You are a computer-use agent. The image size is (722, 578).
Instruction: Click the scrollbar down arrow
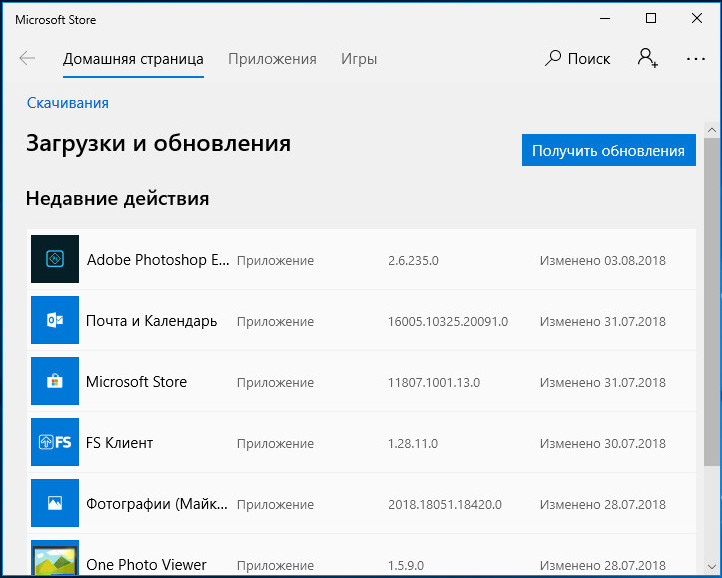pyautogui.click(x=712, y=566)
